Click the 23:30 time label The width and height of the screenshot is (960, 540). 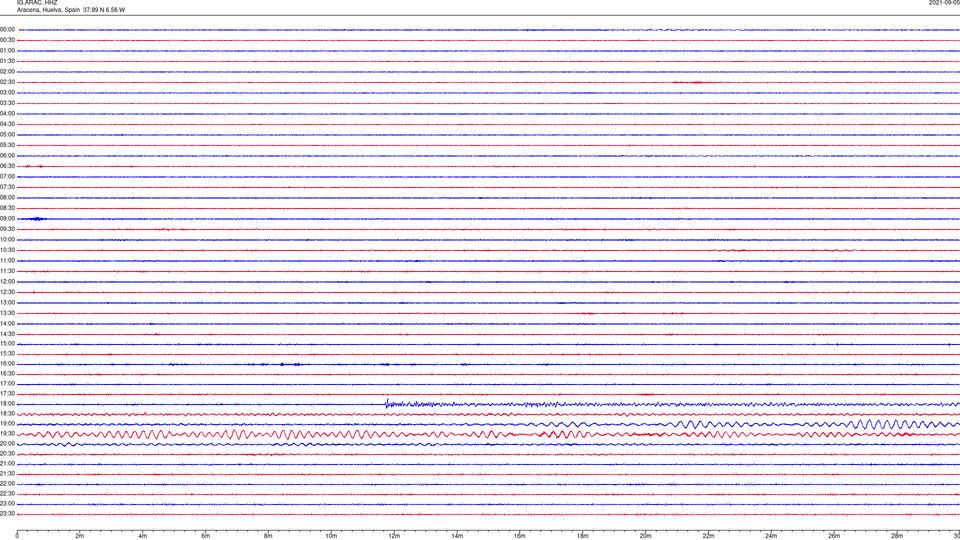coord(7,514)
